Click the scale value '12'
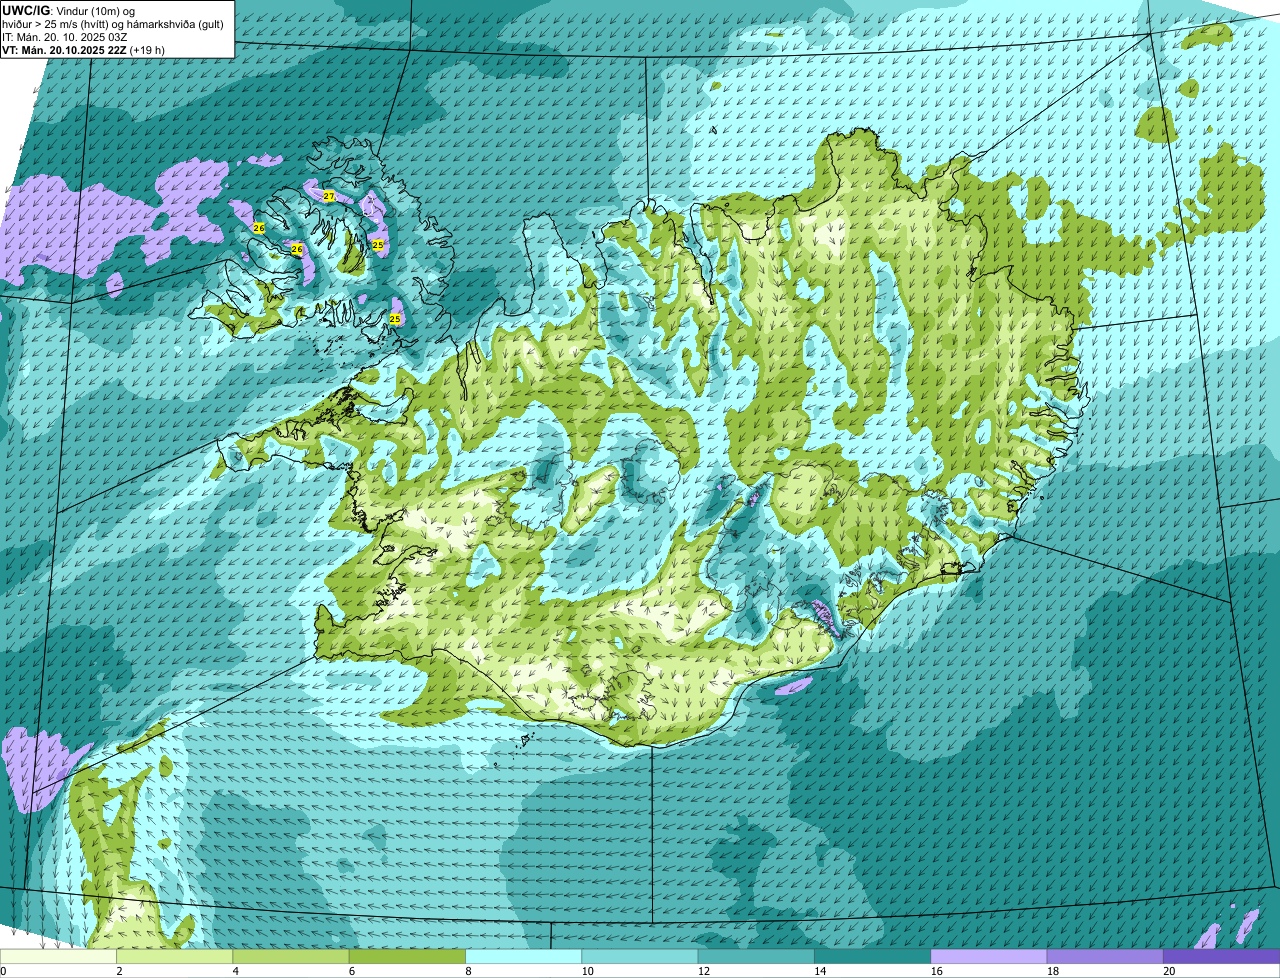 703,971
